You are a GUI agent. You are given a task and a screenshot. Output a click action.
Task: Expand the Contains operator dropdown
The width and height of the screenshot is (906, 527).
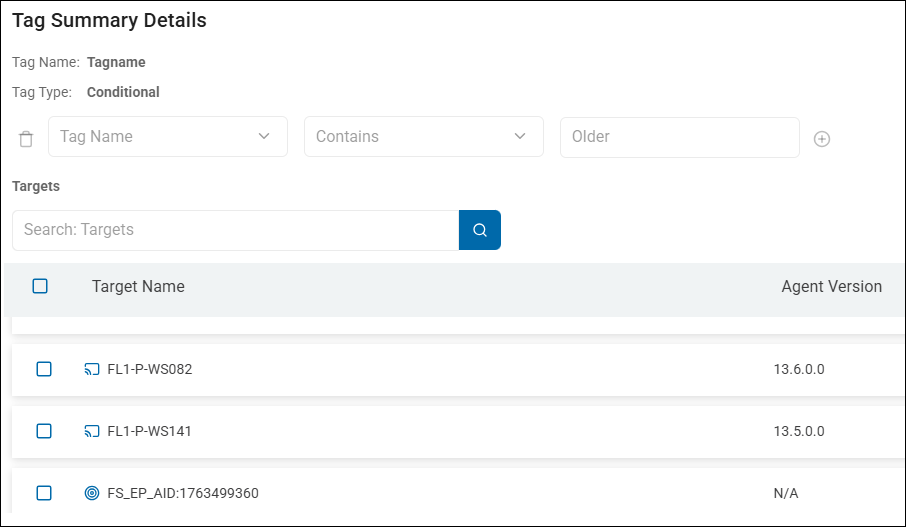423,137
